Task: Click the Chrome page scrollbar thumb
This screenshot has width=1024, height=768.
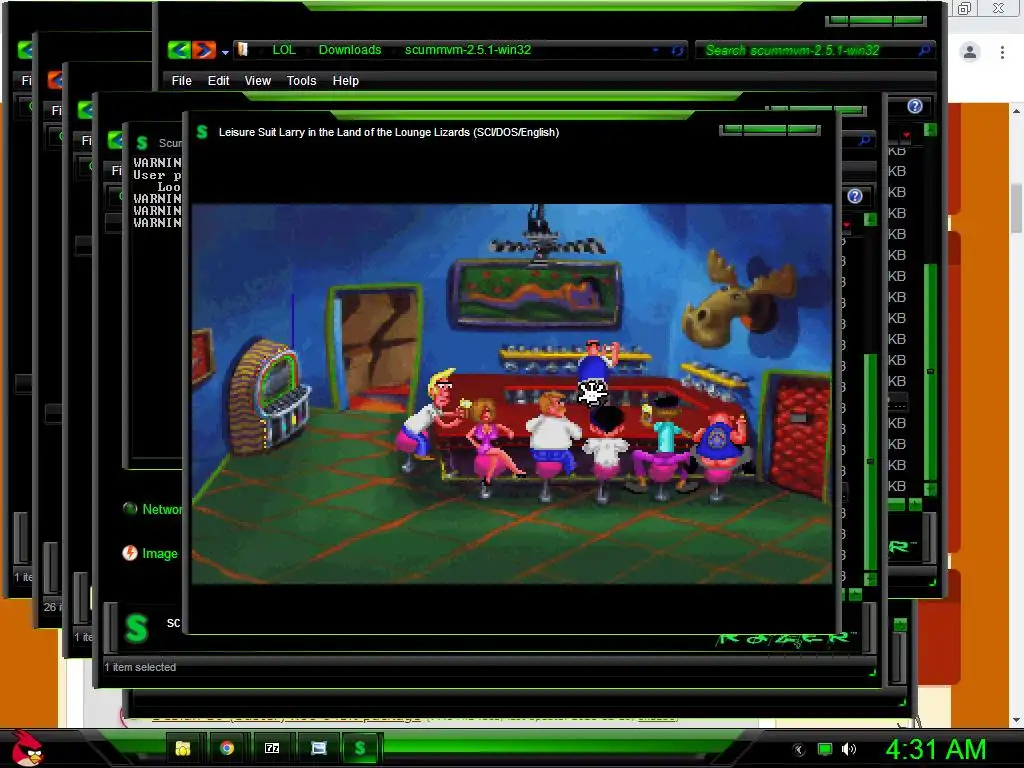Action: (1016, 208)
